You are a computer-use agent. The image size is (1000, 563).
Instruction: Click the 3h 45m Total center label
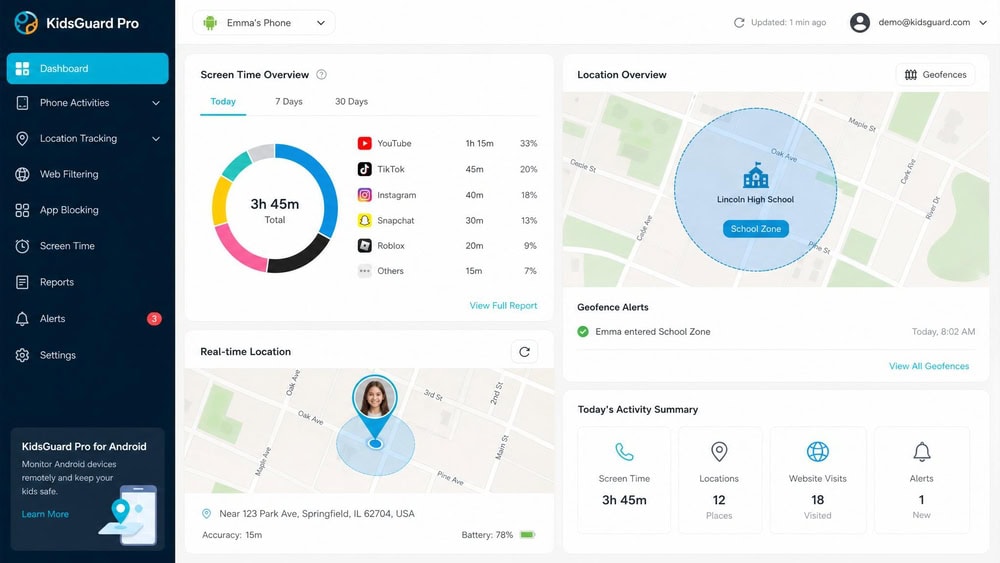[x=275, y=210]
